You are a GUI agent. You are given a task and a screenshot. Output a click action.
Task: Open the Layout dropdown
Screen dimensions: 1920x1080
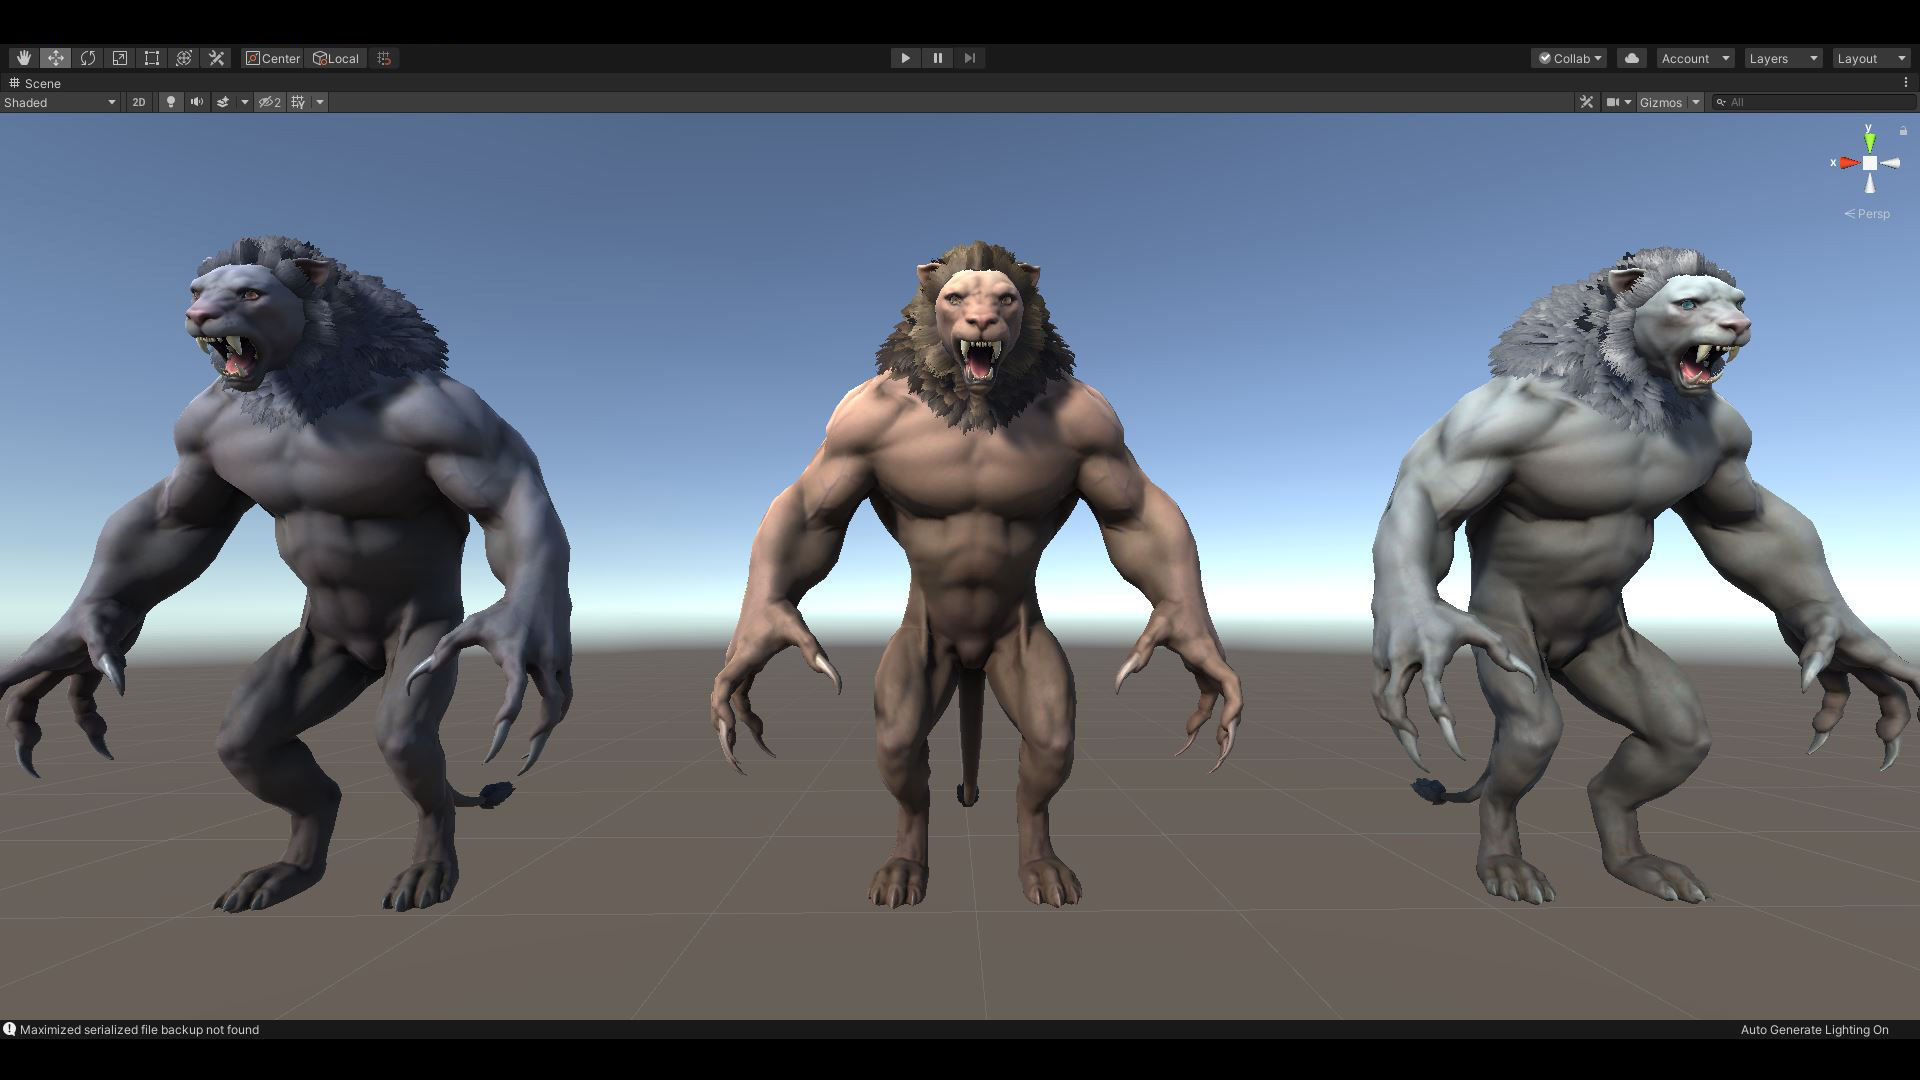coord(1871,58)
